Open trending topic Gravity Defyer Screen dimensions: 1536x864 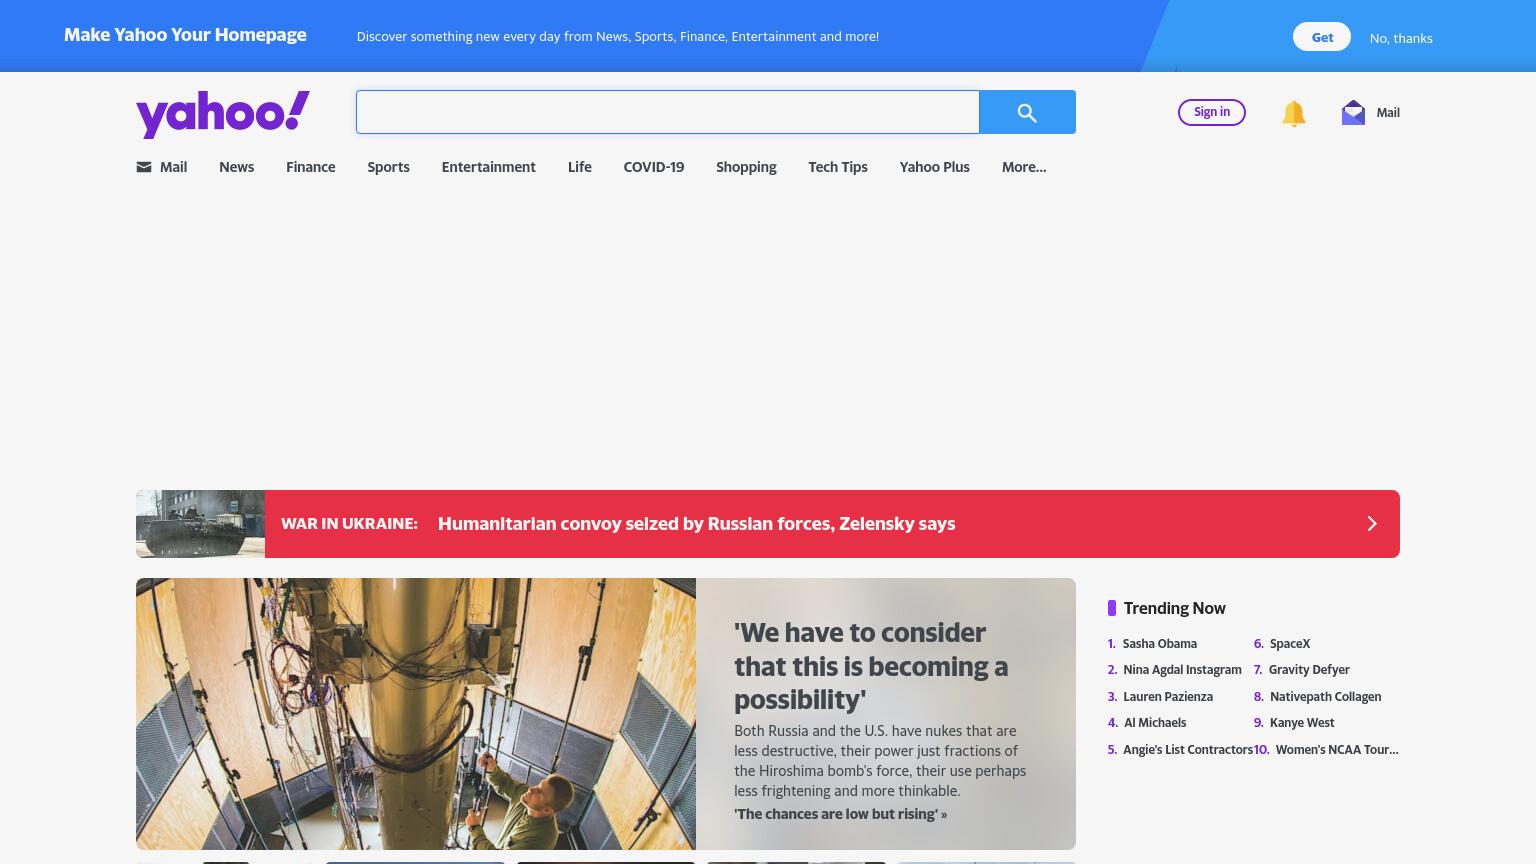click(1309, 670)
